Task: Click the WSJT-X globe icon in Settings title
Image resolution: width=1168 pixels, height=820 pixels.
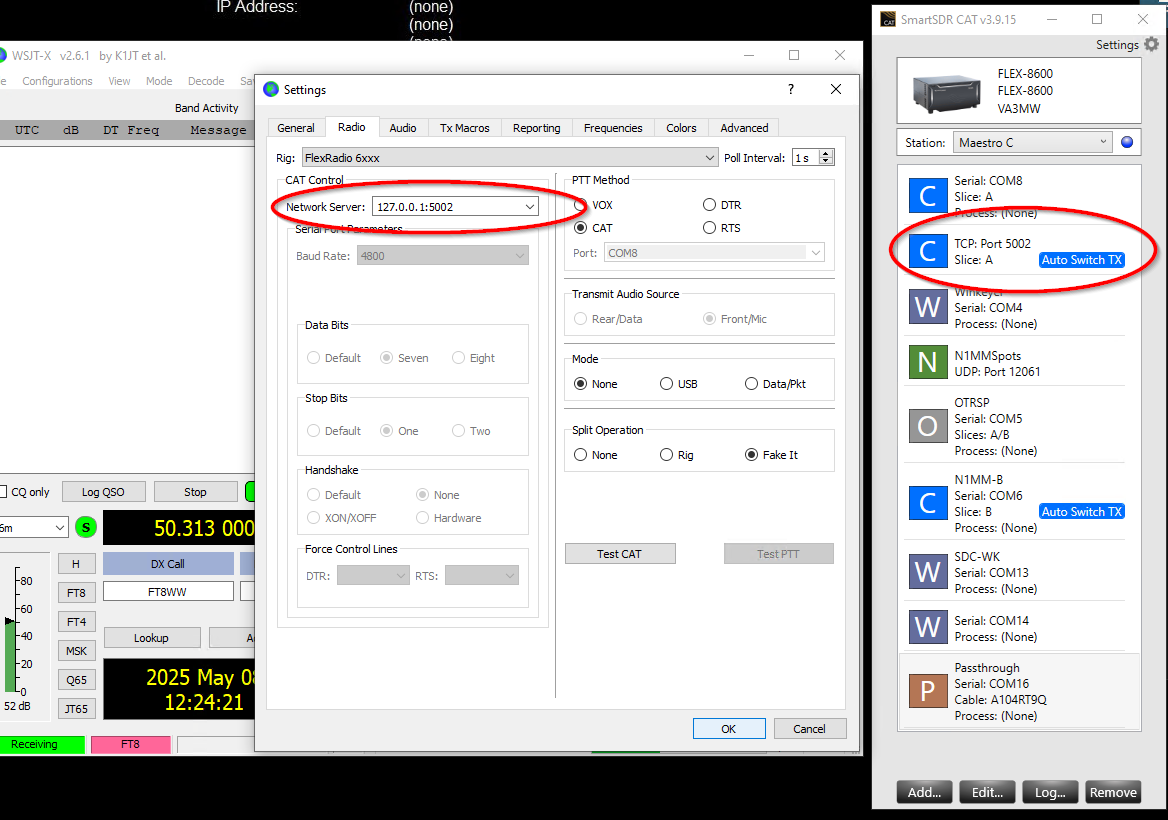Action: (271, 89)
